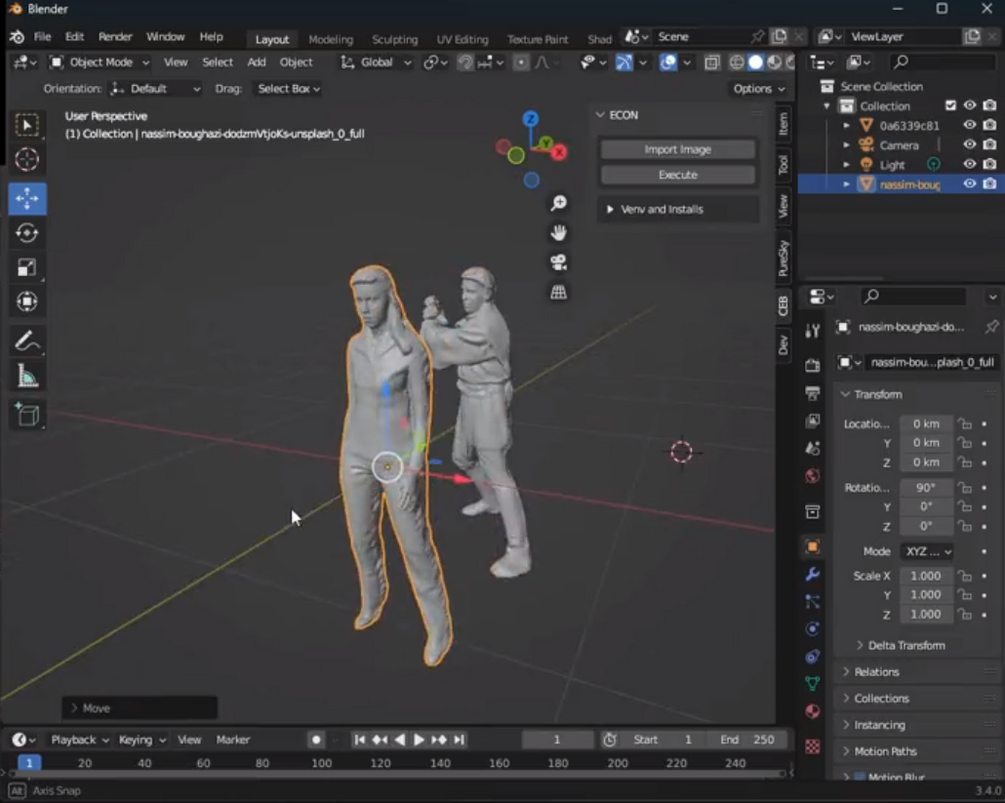Click the End frame 250 field
This screenshot has width=1005, height=803.
tap(746, 740)
